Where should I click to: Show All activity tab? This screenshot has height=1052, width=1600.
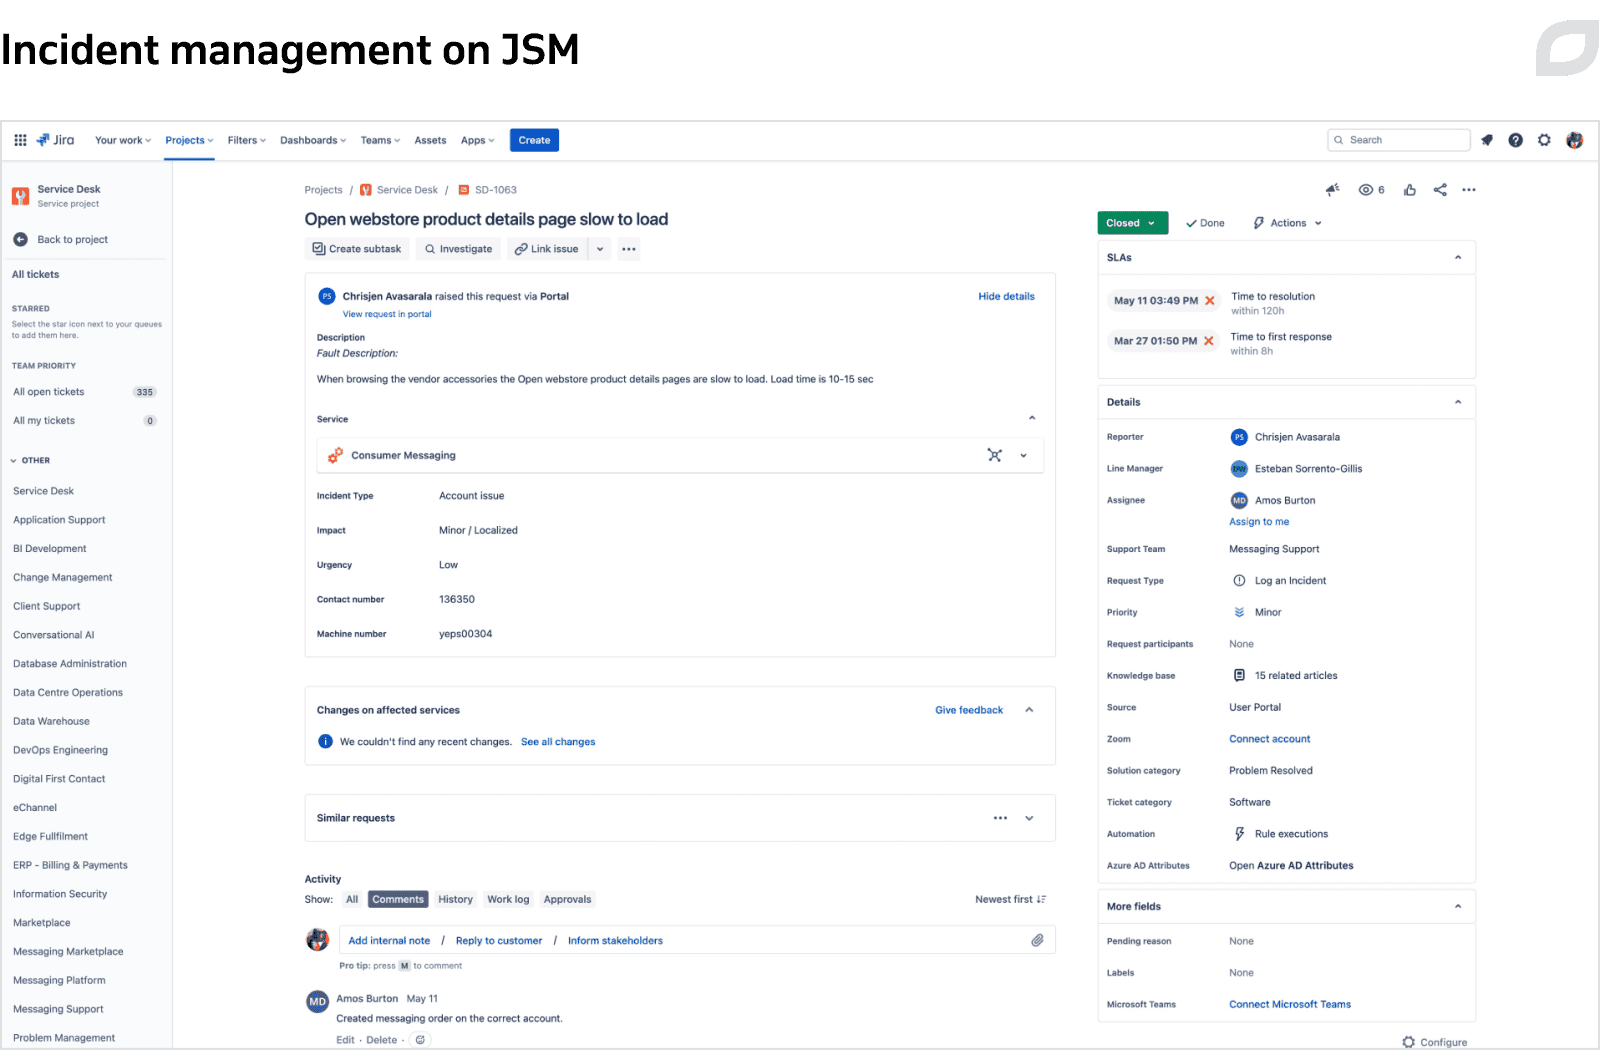coord(352,899)
